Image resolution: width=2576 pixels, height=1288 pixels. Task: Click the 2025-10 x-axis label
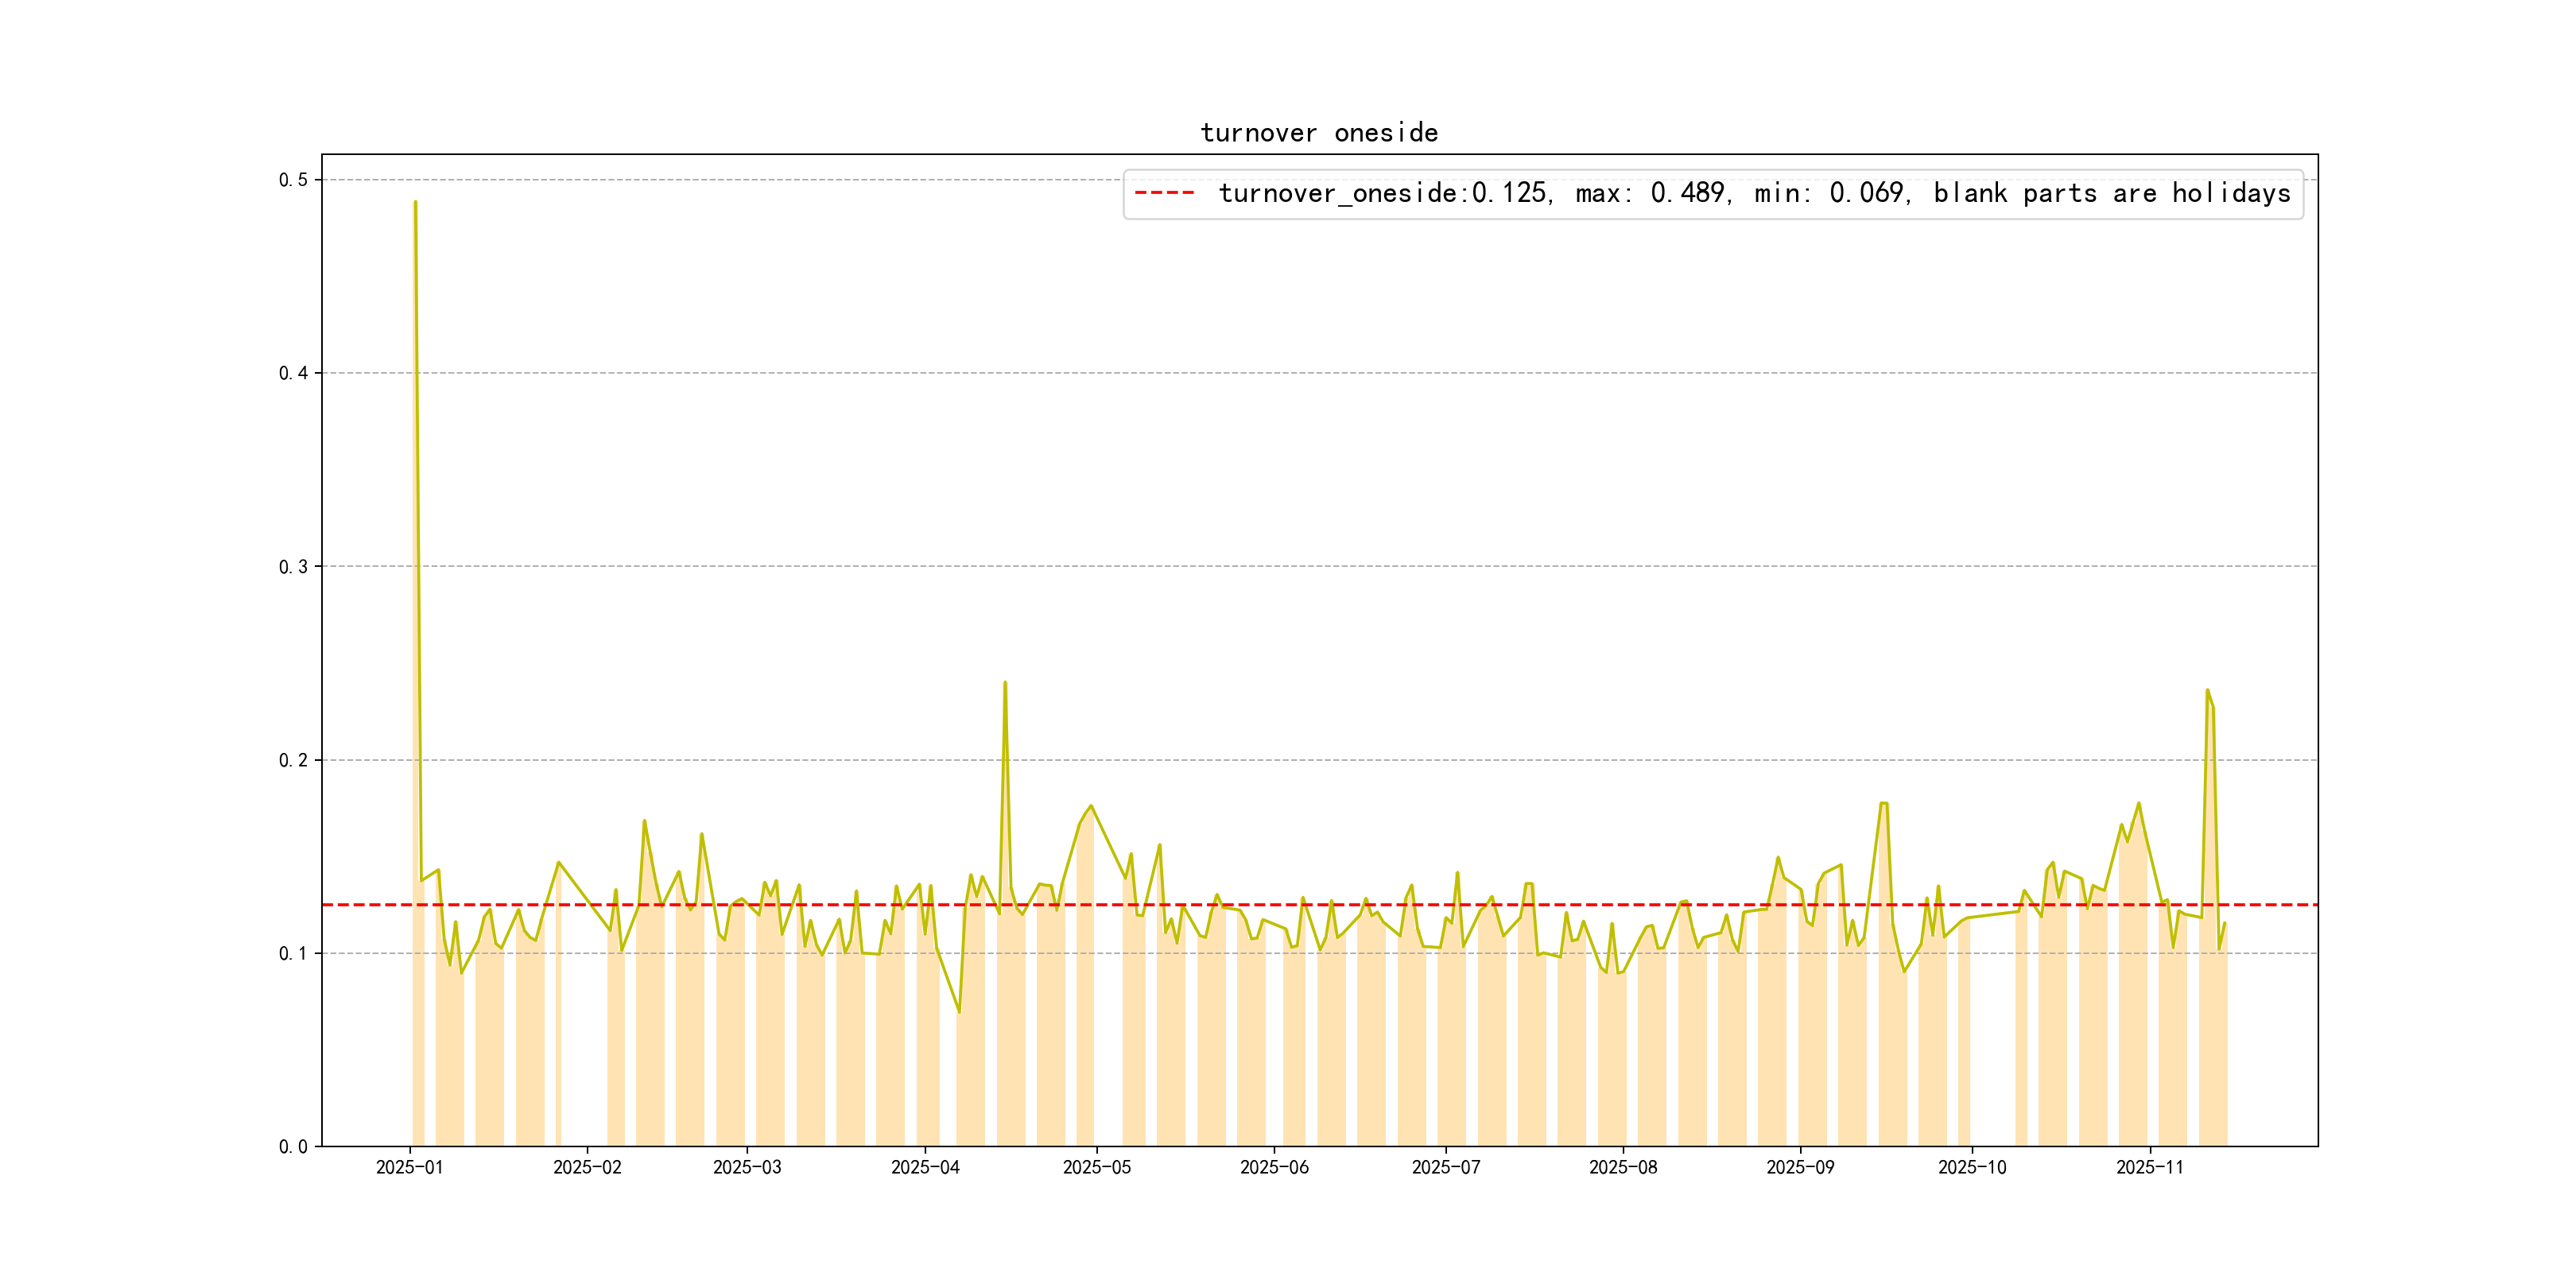(x=1972, y=1167)
